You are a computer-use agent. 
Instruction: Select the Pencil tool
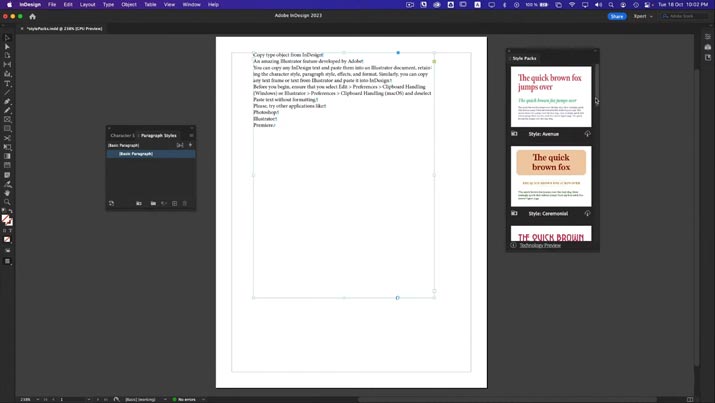pyautogui.click(x=7, y=110)
